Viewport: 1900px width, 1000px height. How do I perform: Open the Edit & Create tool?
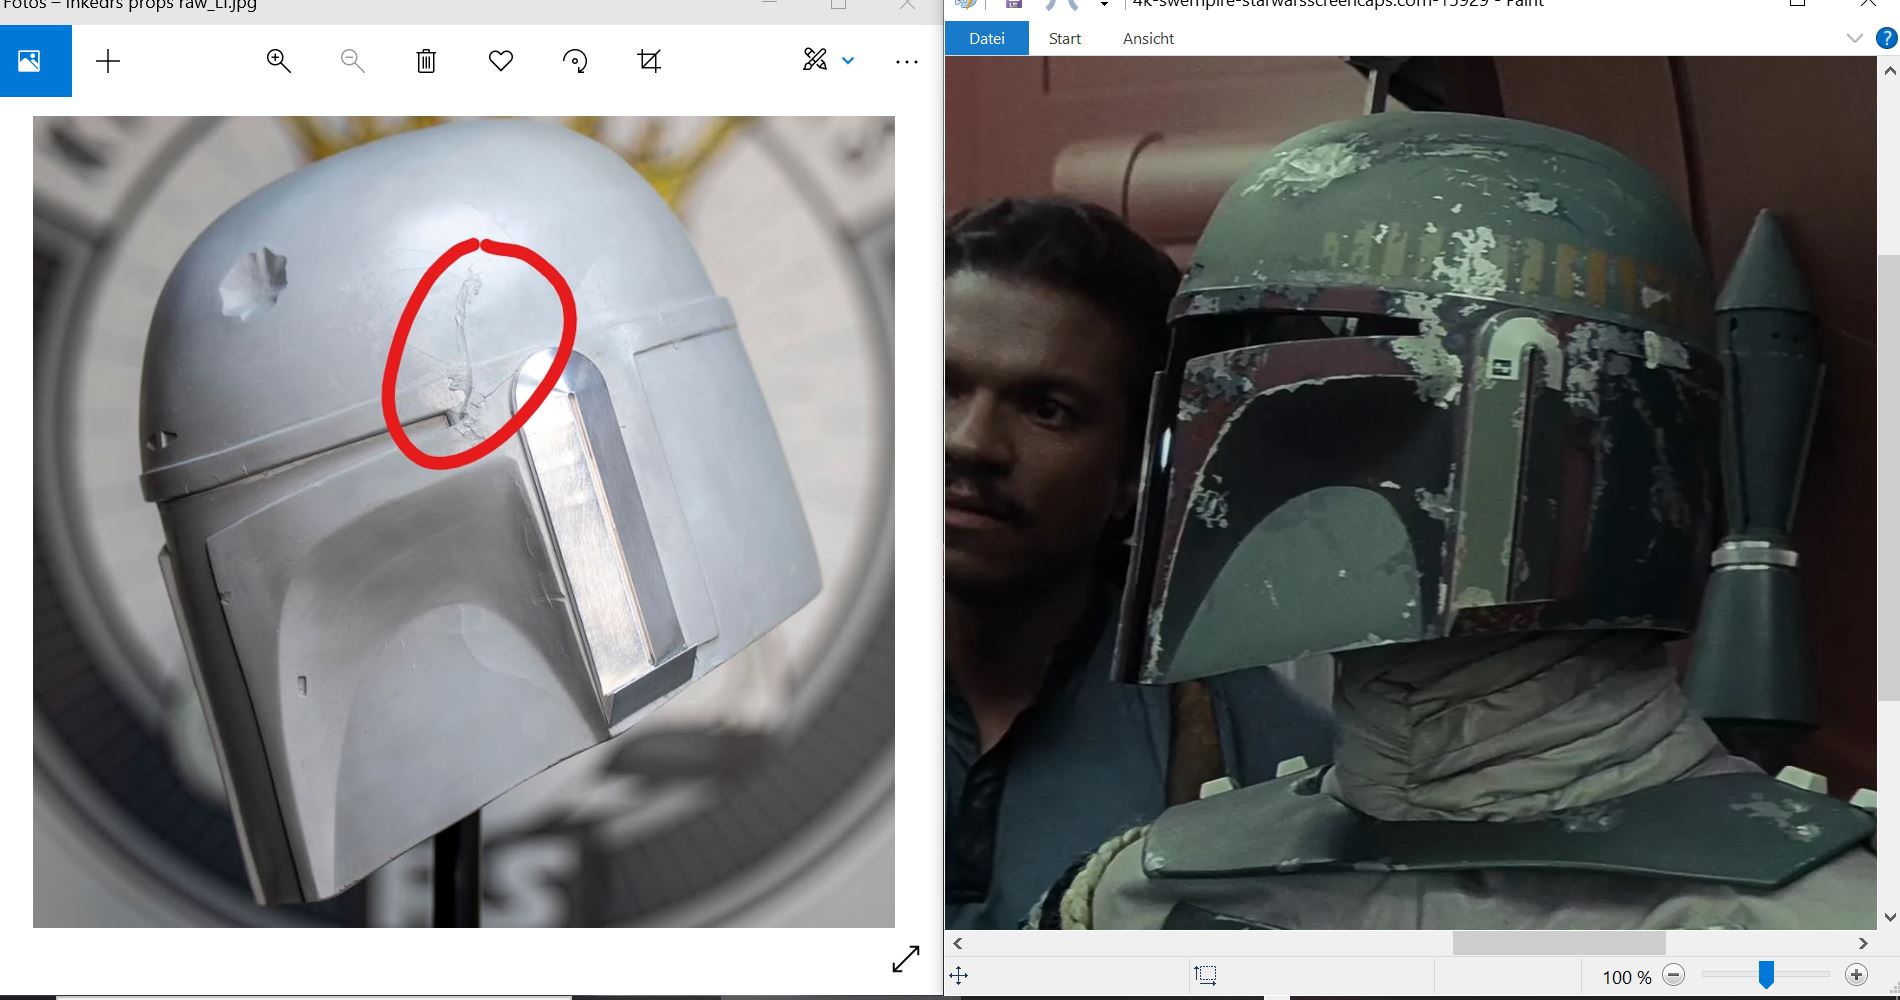pos(815,60)
